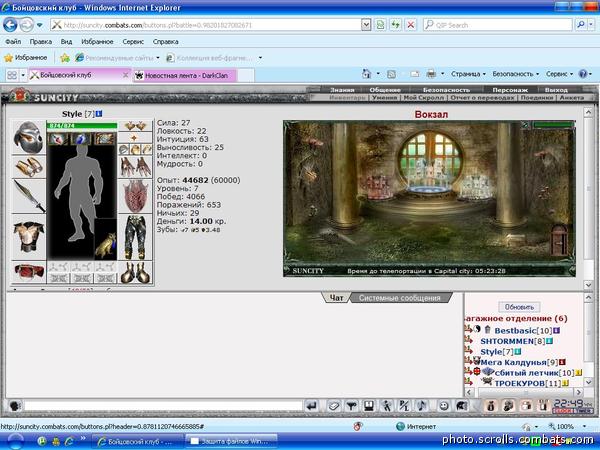The height and width of the screenshot is (450, 600).
Task: Click in the chat message input field
Action: tap(163, 406)
